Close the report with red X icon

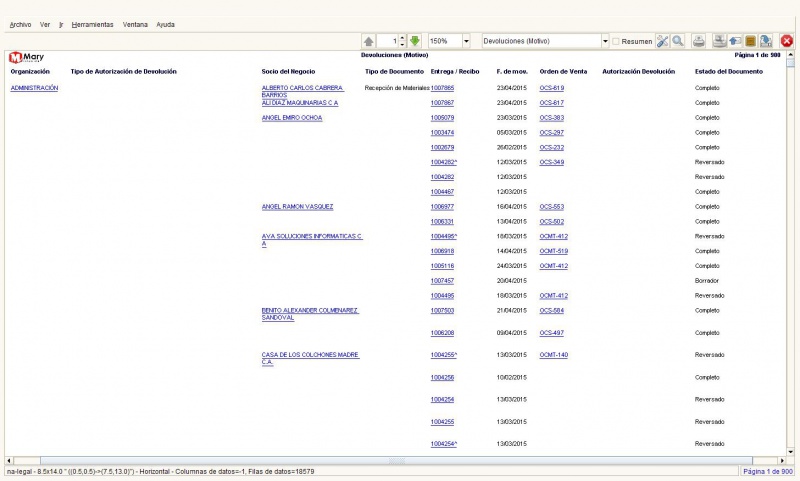[x=787, y=41]
